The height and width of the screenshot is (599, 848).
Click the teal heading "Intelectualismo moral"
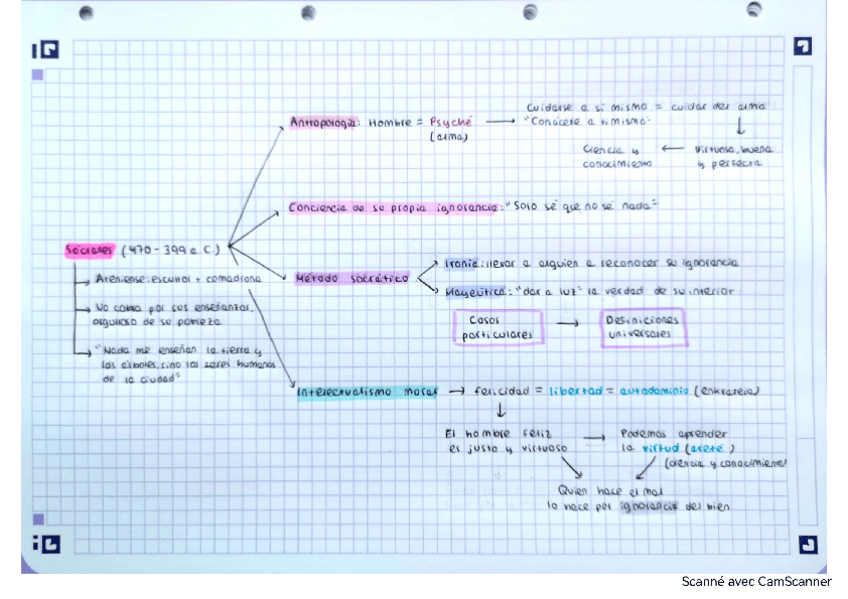pyautogui.click(x=367, y=391)
